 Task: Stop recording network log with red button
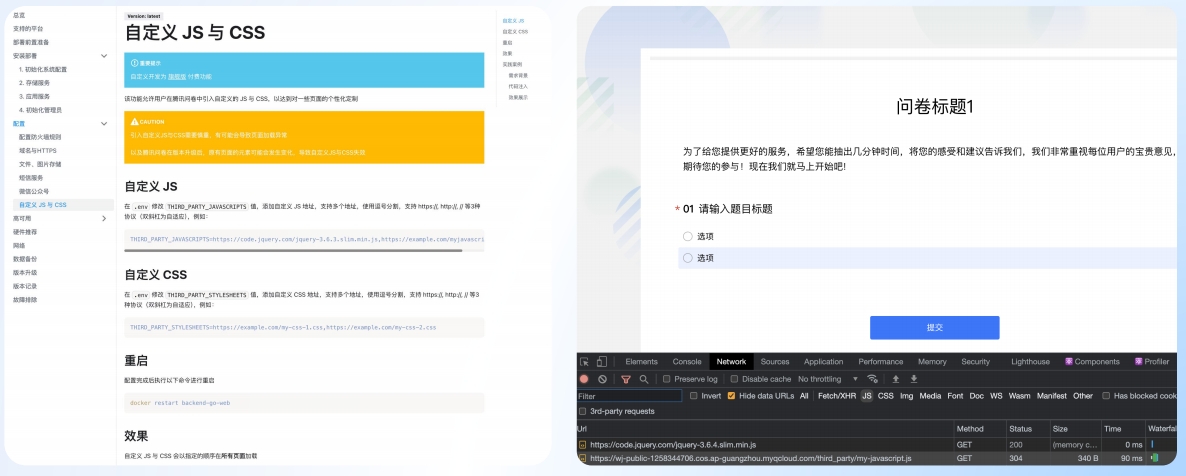tap(584, 379)
